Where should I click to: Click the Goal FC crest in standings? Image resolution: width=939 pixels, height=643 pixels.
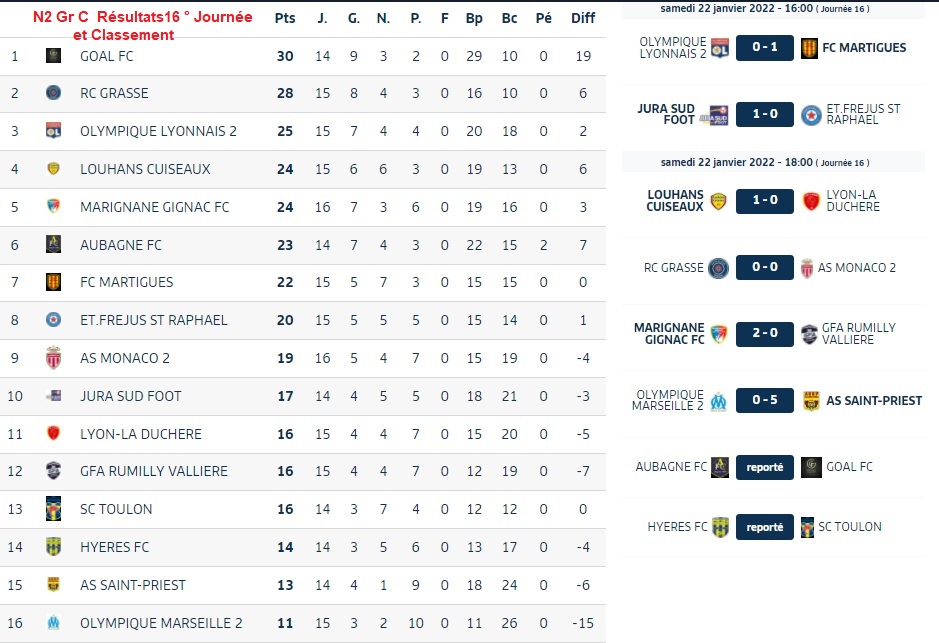point(53,56)
